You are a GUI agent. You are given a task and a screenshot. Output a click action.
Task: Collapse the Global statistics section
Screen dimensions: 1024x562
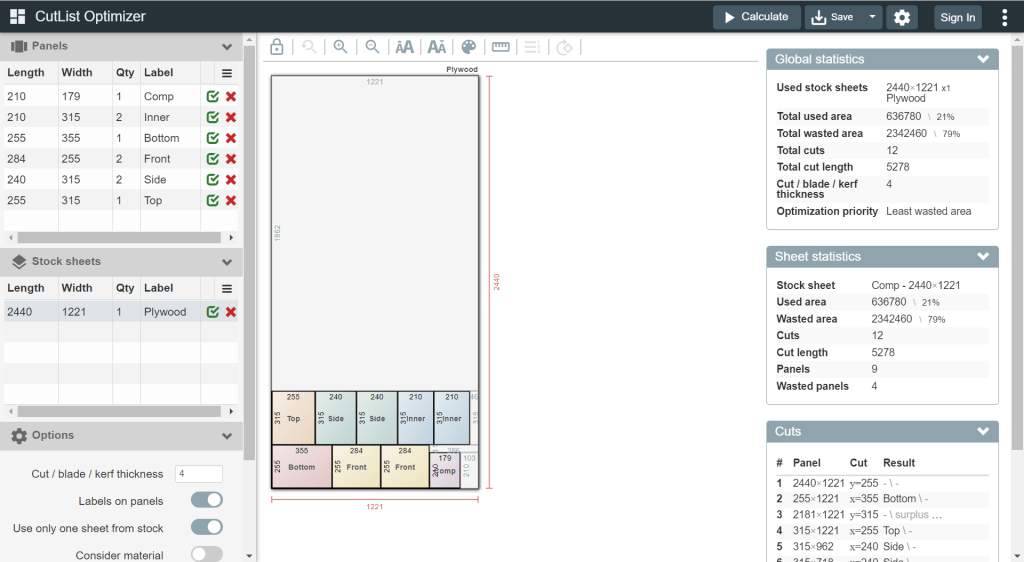(982, 60)
